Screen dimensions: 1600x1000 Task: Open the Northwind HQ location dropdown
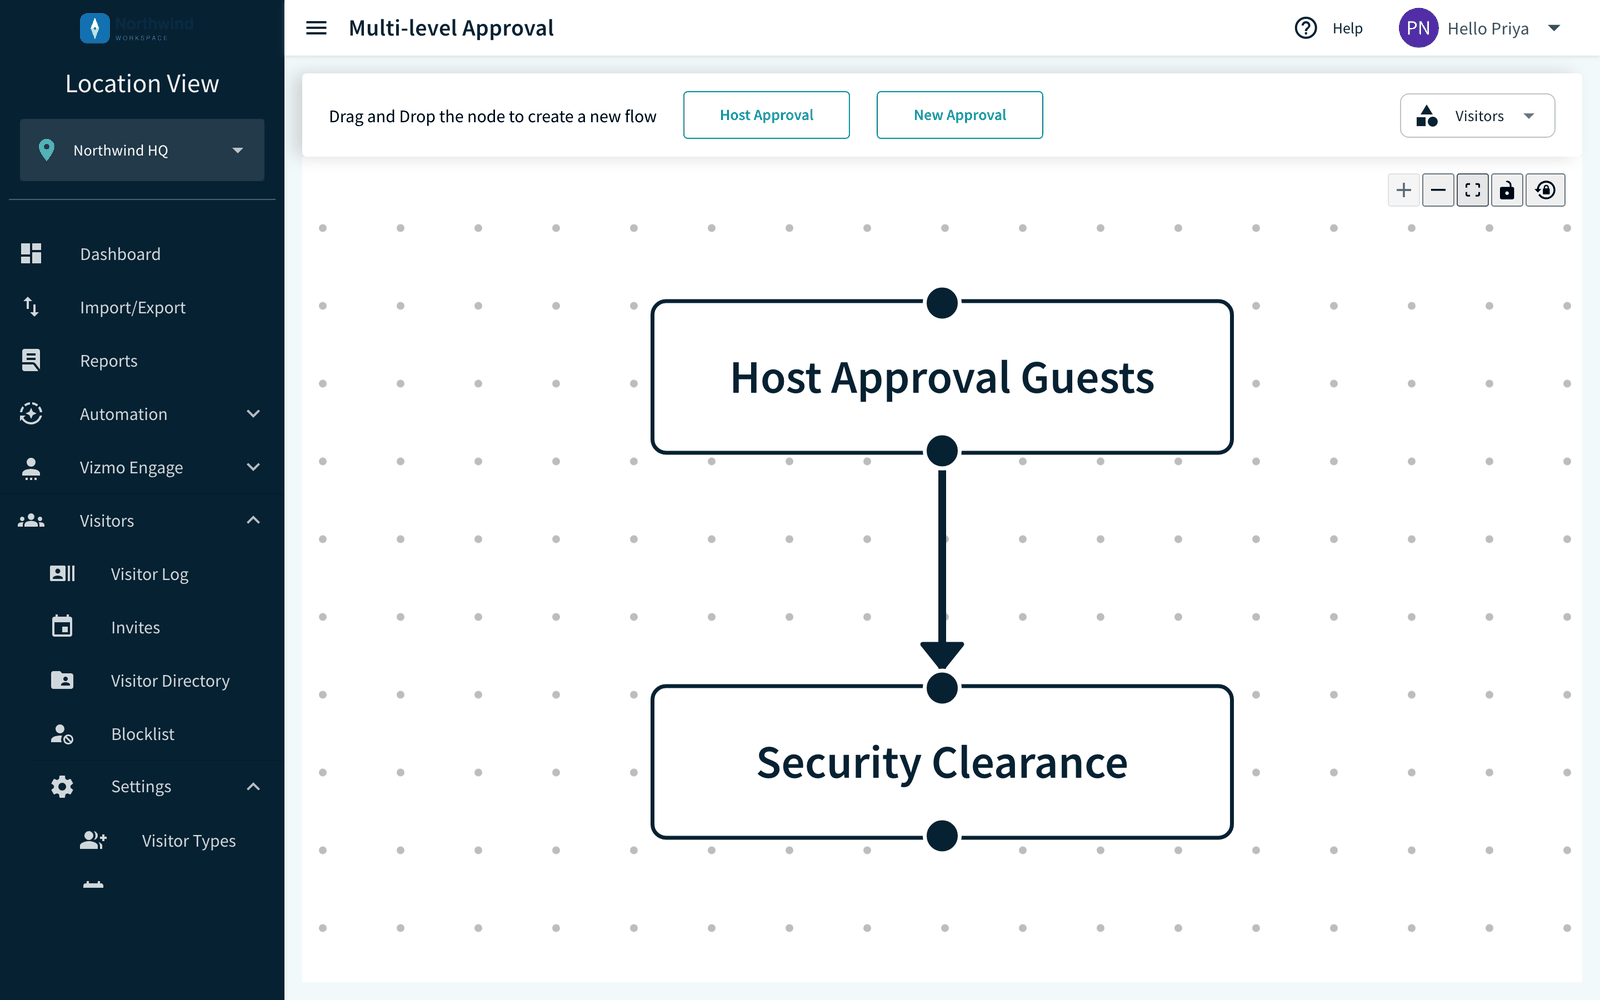coord(142,150)
